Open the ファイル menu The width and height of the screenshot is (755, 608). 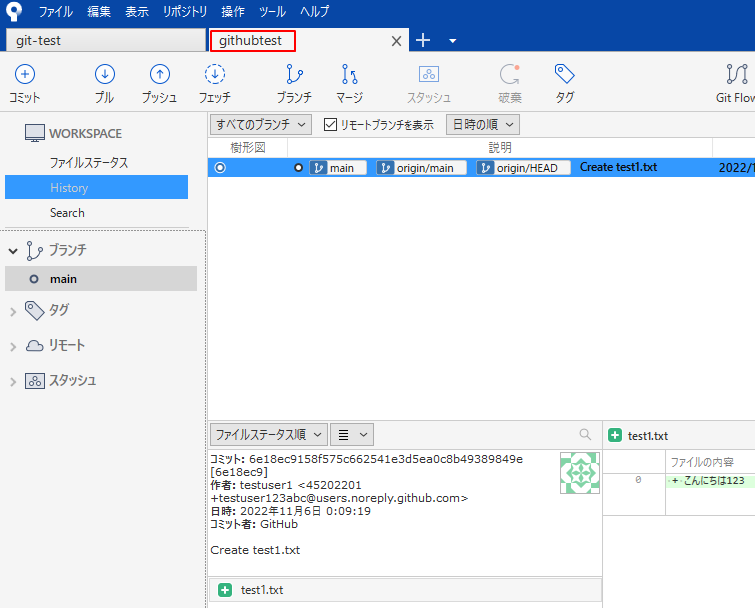pyautogui.click(x=55, y=12)
